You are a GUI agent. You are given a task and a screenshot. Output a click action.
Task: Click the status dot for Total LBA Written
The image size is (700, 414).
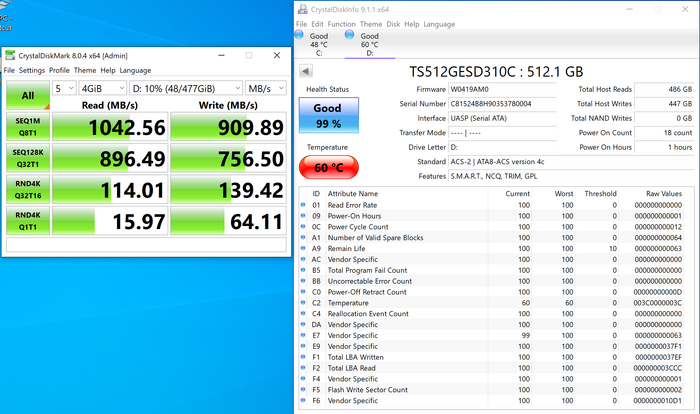click(303, 357)
